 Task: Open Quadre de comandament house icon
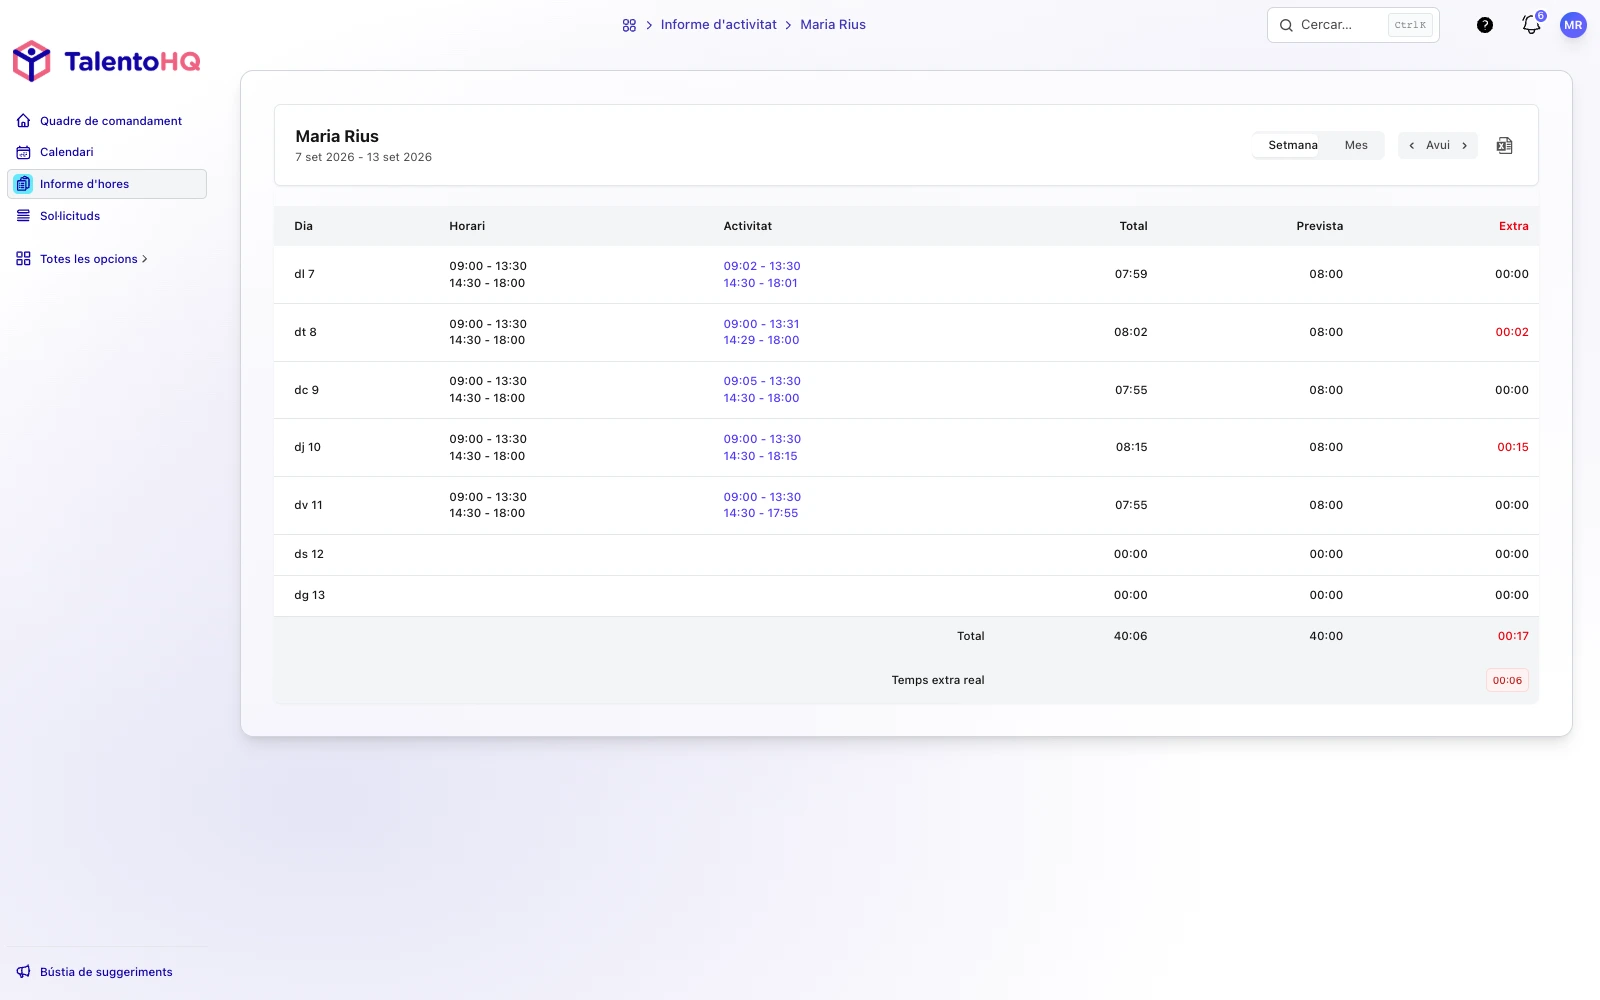pyautogui.click(x=23, y=121)
